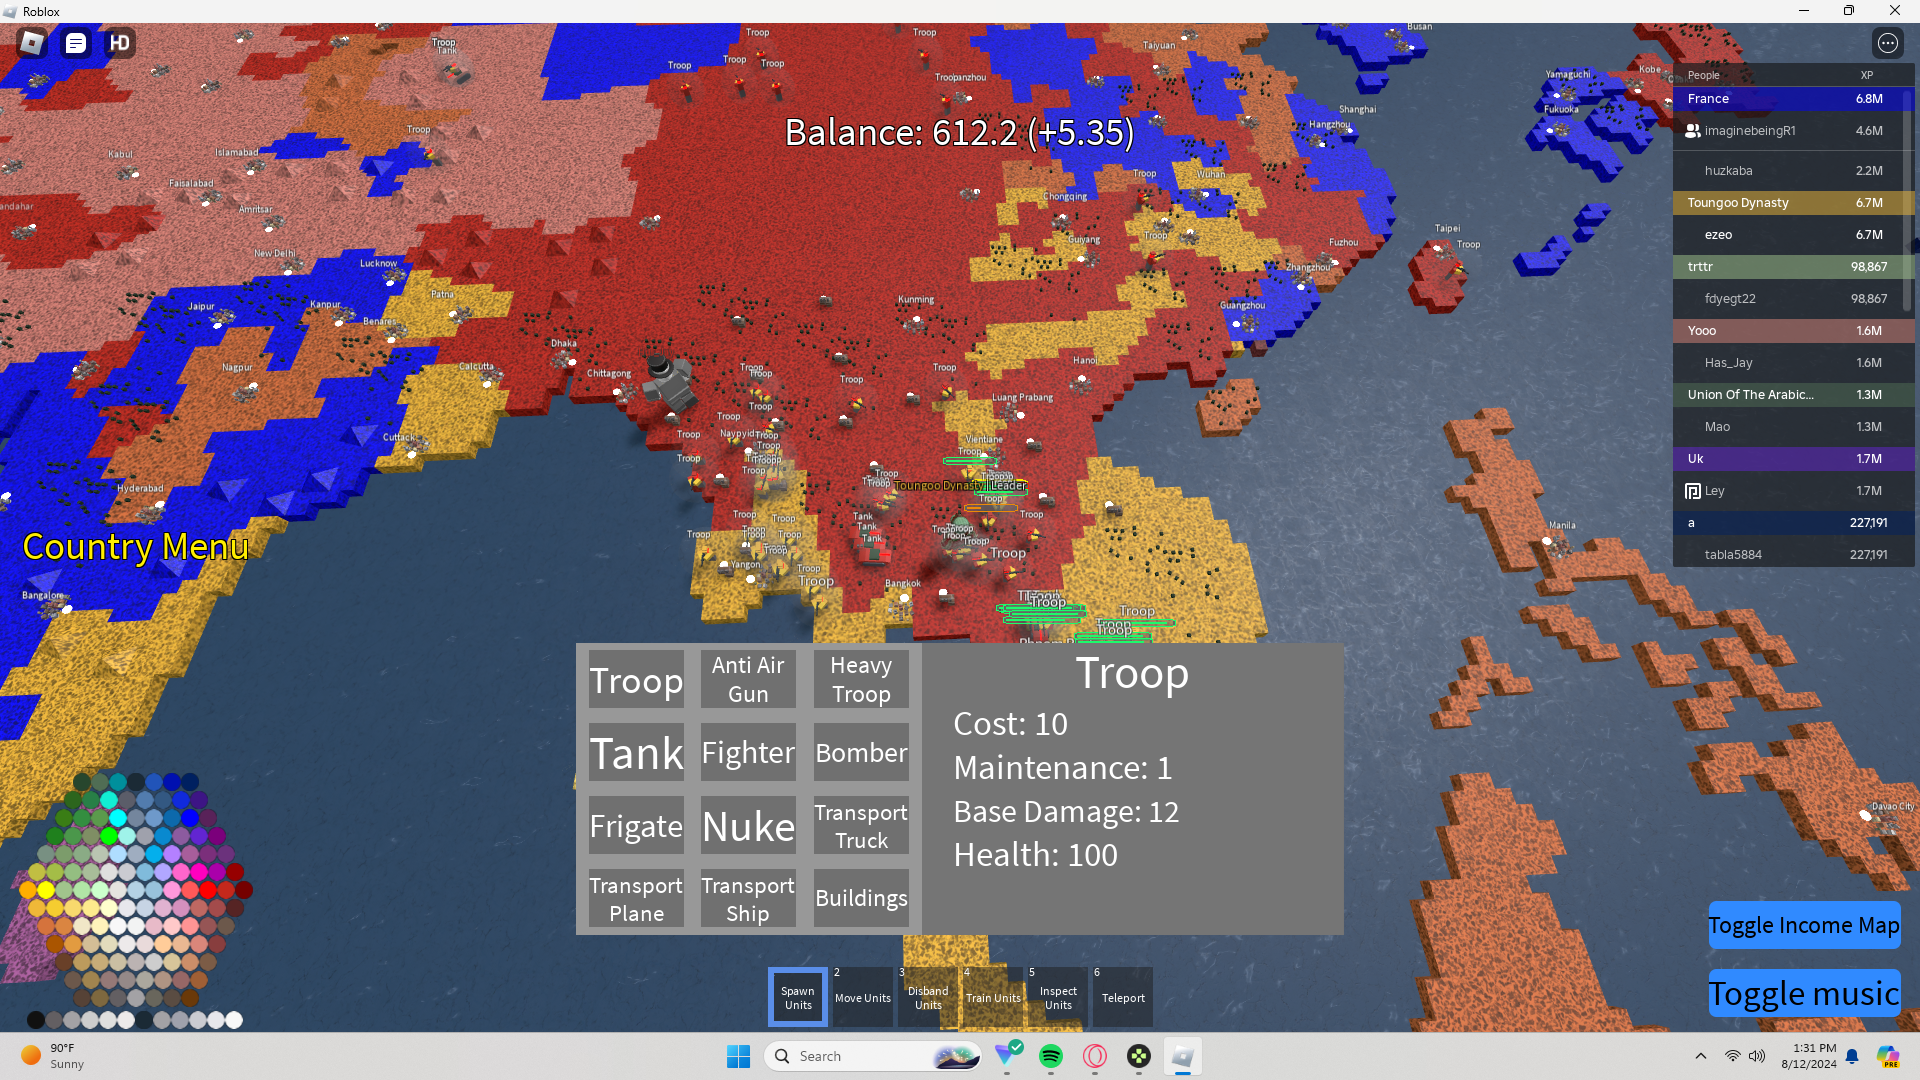Viewport: 1920px width, 1080px height.
Task: Choose the Tank unit button
Action: (x=636, y=753)
